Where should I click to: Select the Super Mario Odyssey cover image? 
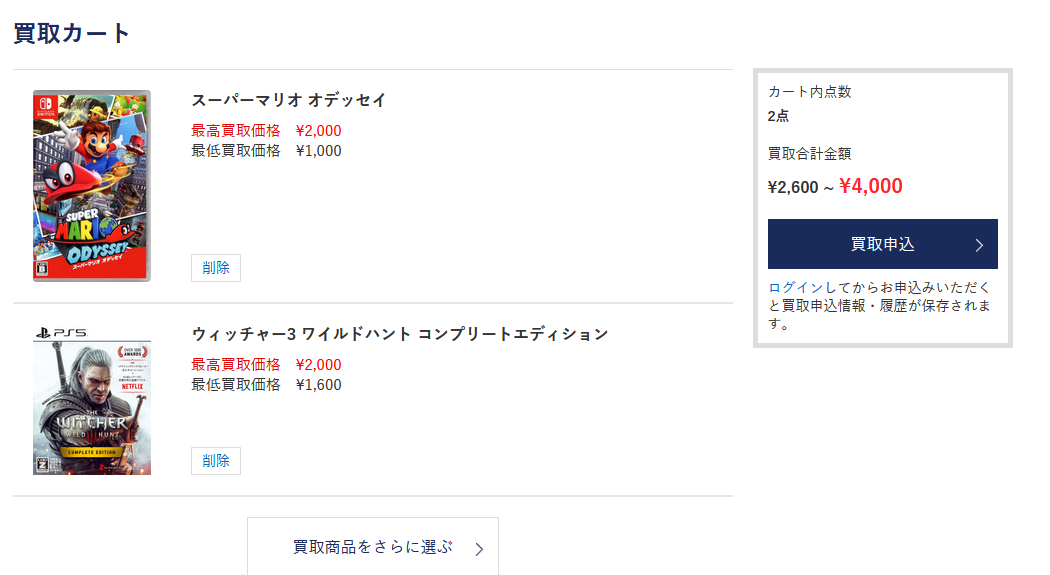(x=92, y=186)
